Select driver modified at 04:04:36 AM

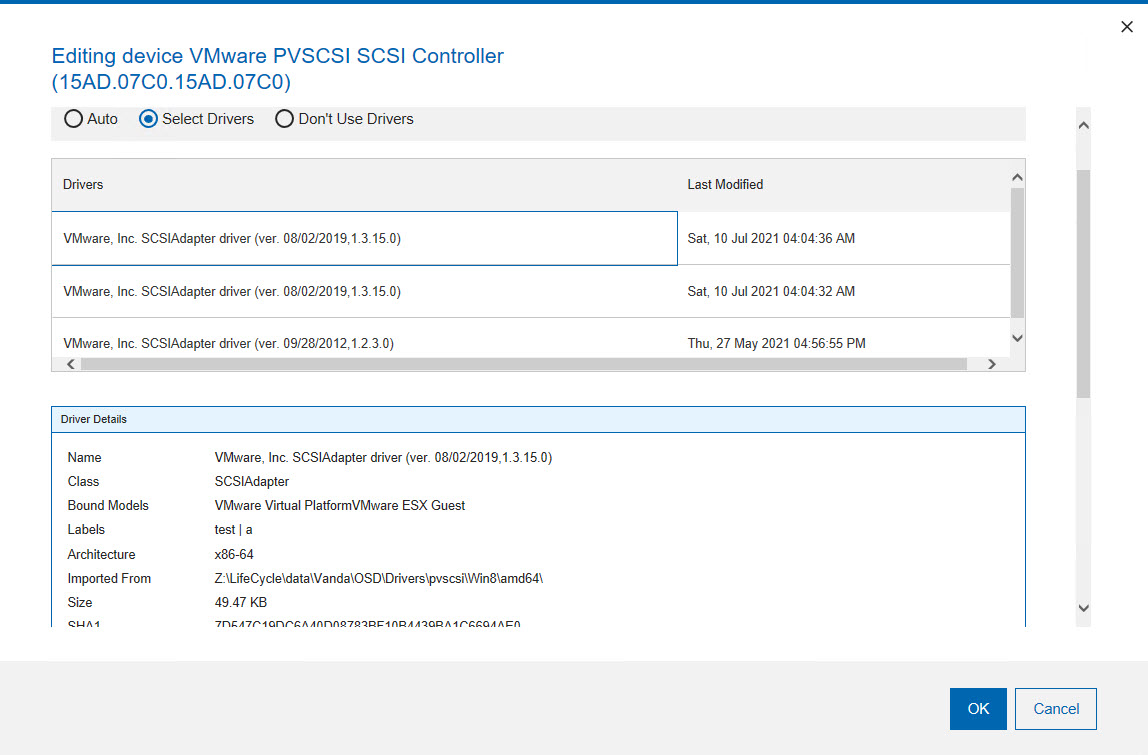(x=531, y=239)
